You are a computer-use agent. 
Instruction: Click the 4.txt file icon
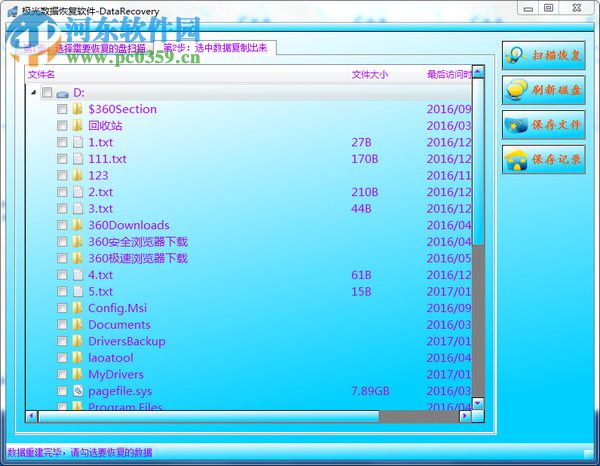(x=78, y=275)
